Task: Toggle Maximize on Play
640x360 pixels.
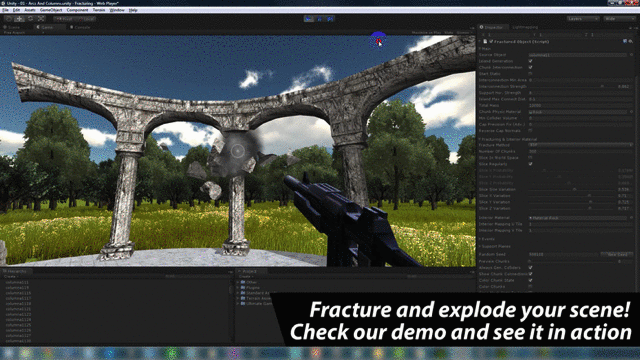Action: tap(426, 32)
